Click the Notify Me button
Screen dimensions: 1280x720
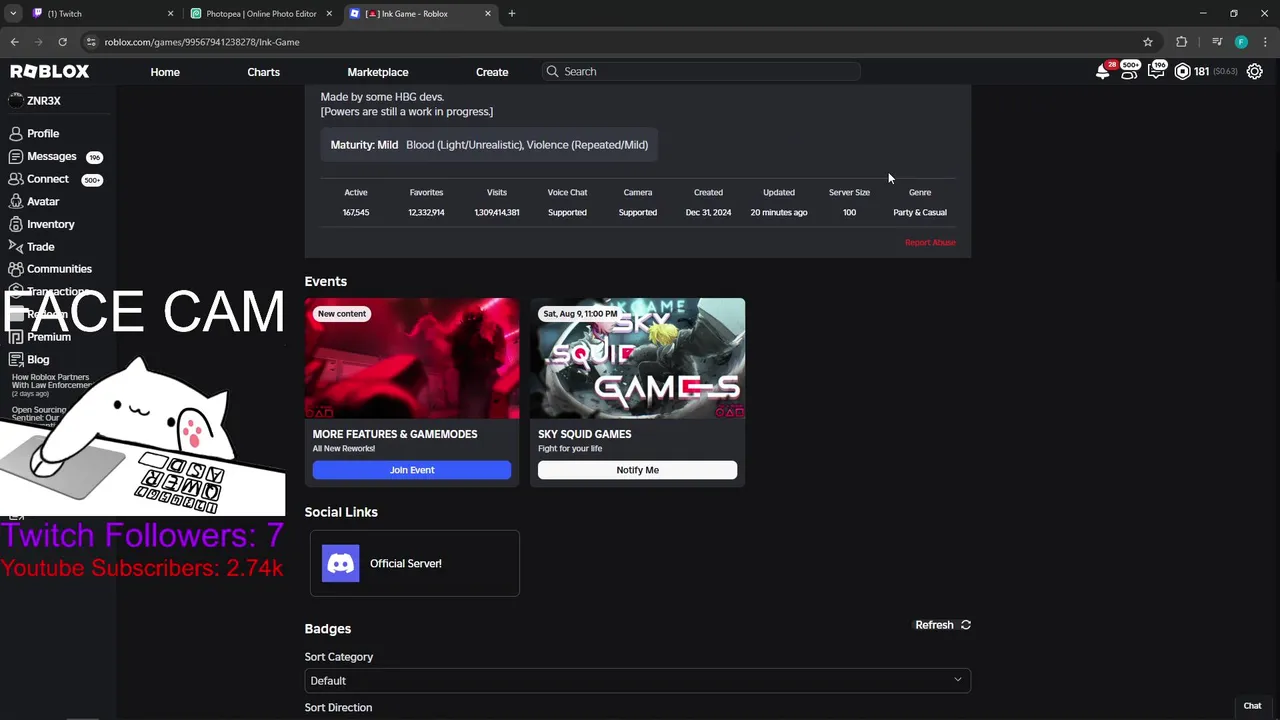pos(637,470)
